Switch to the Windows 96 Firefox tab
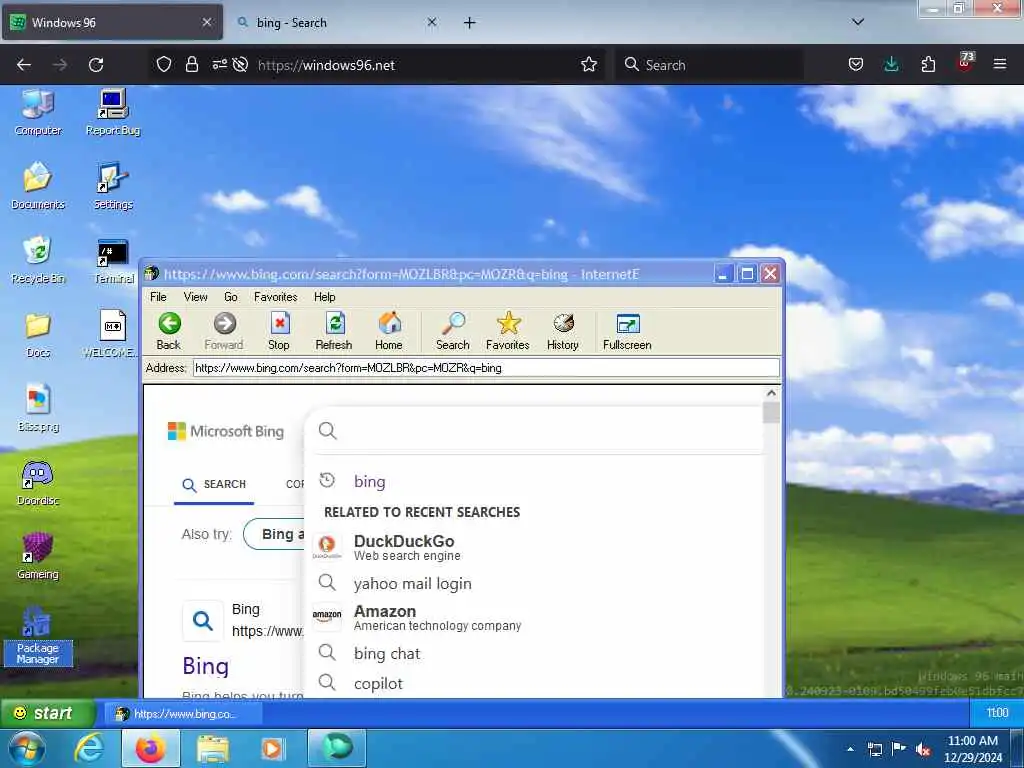The image size is (1024, 768). click(x=112, y=23)
